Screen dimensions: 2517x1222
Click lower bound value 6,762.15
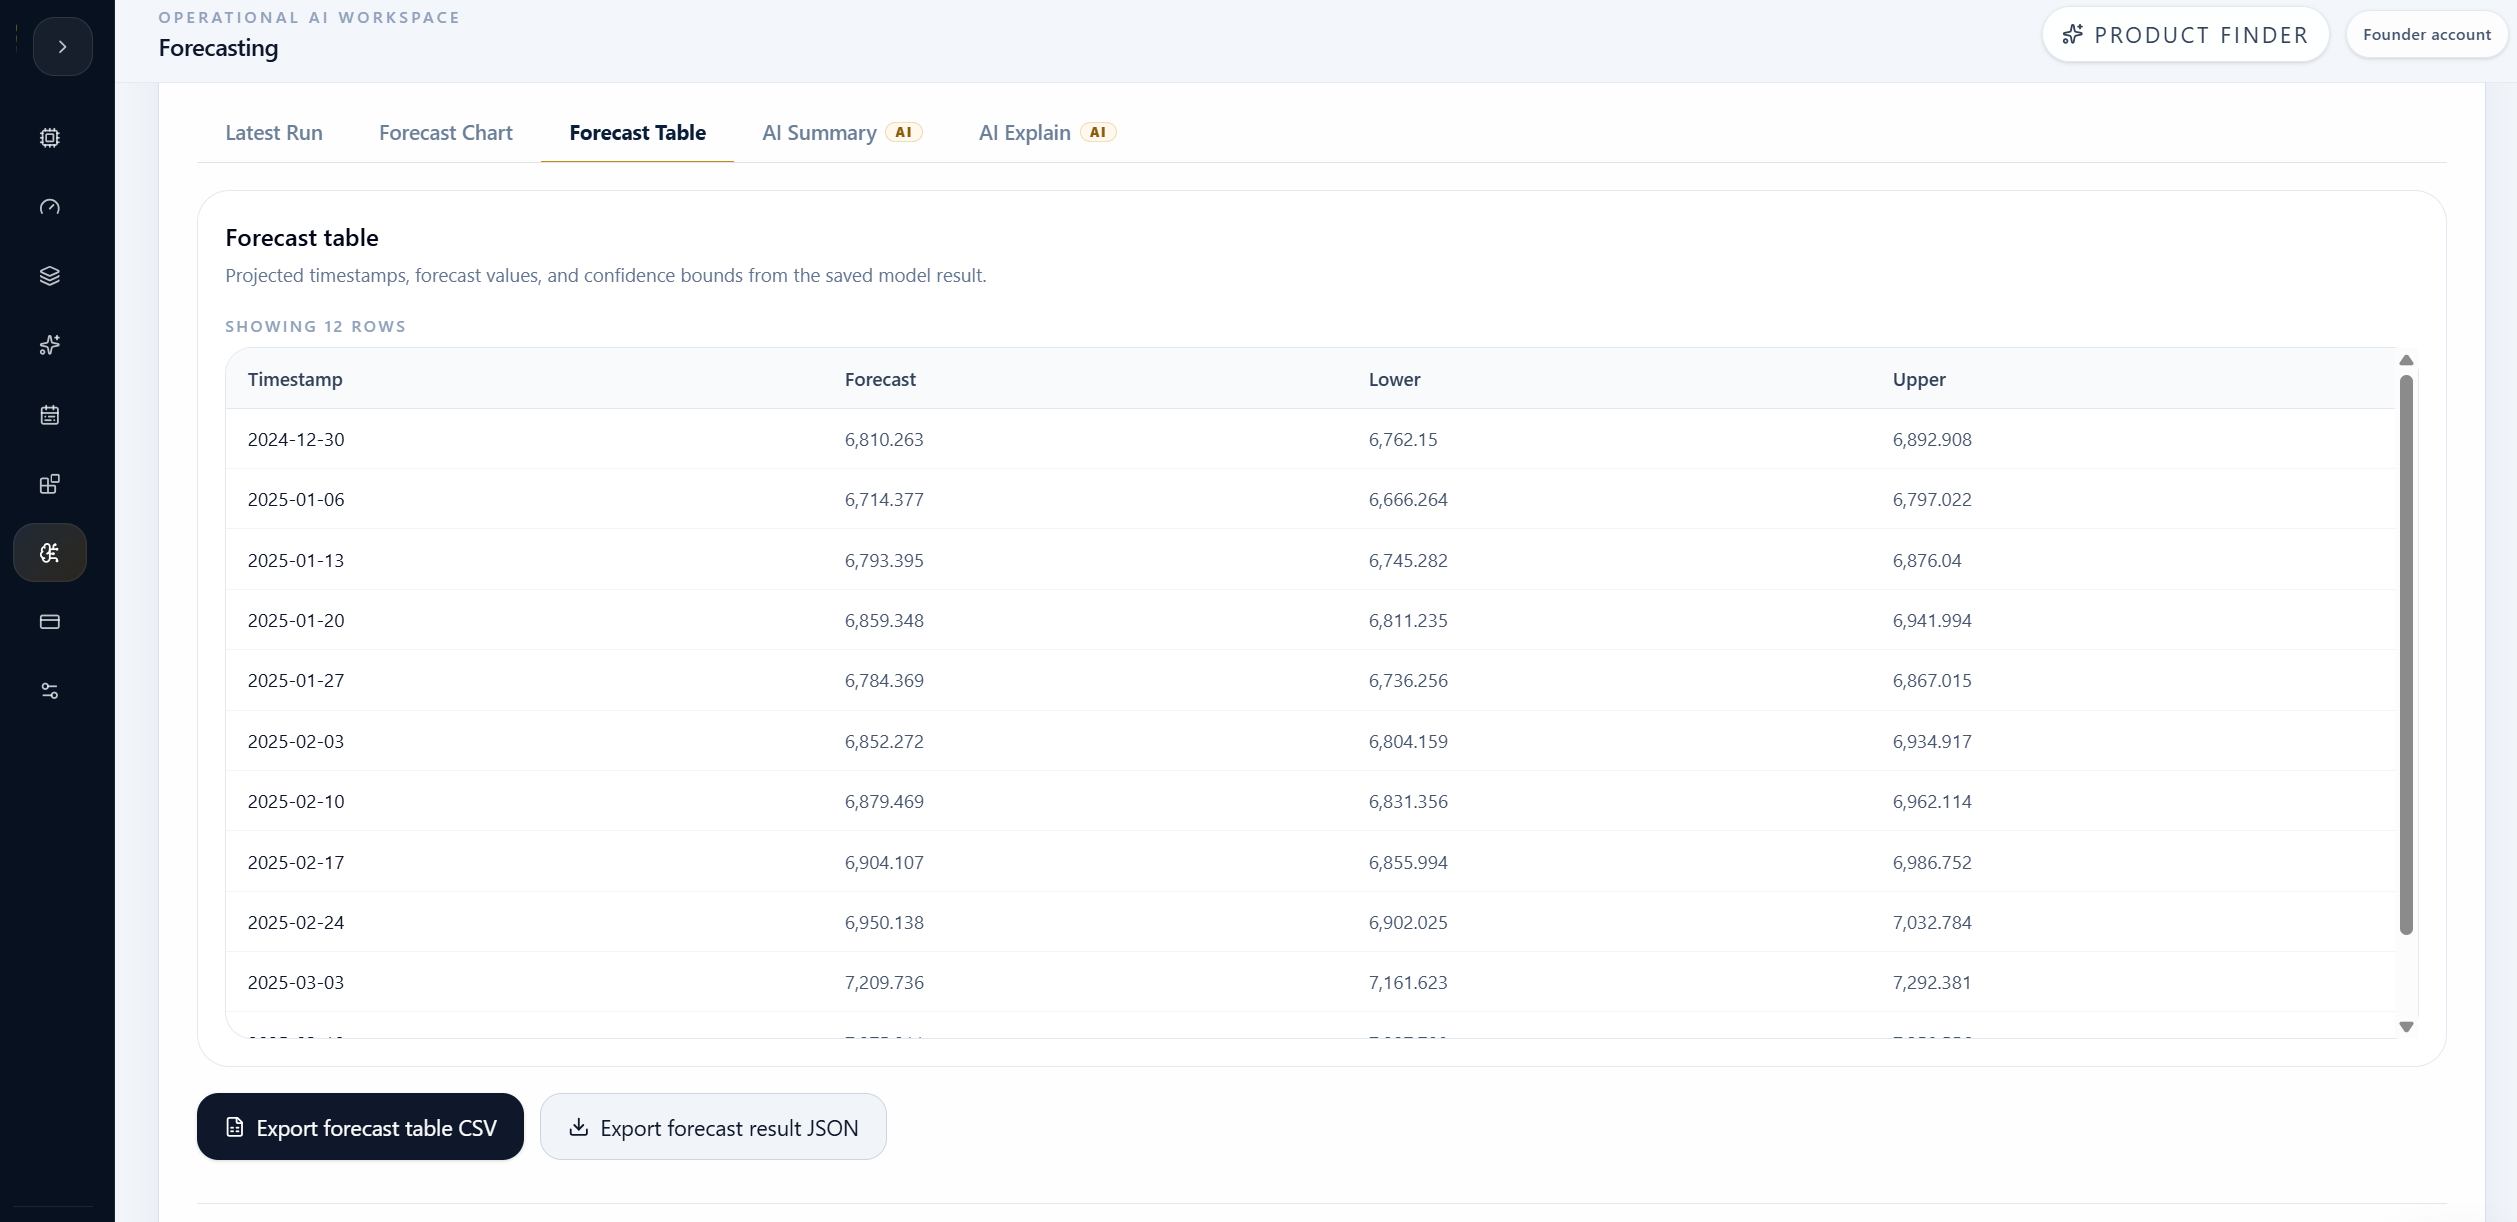1403,439
